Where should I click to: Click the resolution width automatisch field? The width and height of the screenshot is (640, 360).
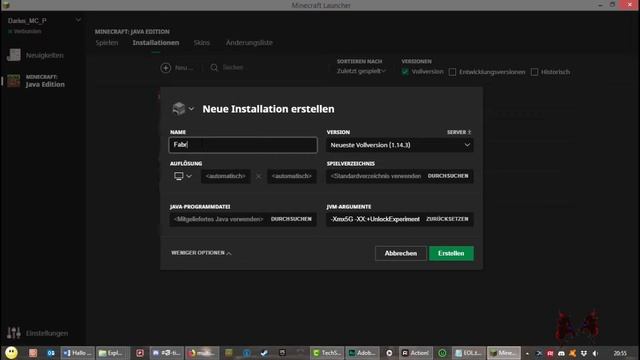(x=226, y=176)
